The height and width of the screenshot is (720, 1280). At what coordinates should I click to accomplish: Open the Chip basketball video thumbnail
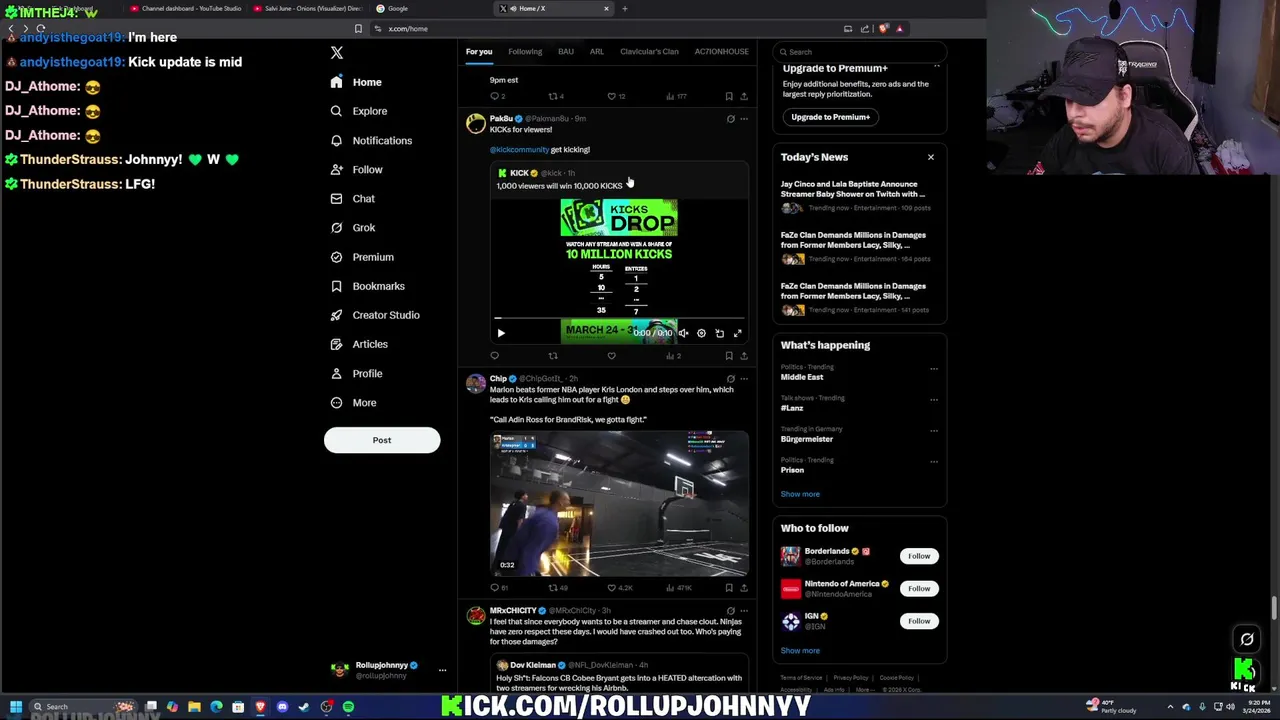[x=619, y=504]
